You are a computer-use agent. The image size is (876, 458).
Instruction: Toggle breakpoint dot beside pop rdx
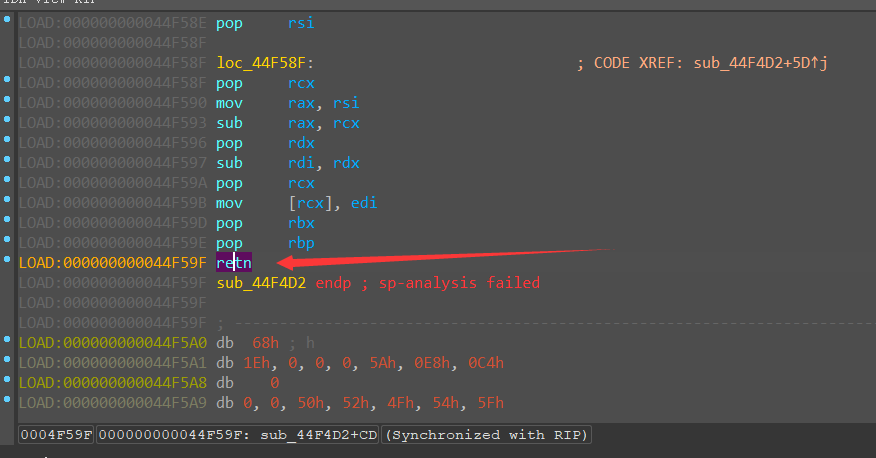click(x=7, y=139)
